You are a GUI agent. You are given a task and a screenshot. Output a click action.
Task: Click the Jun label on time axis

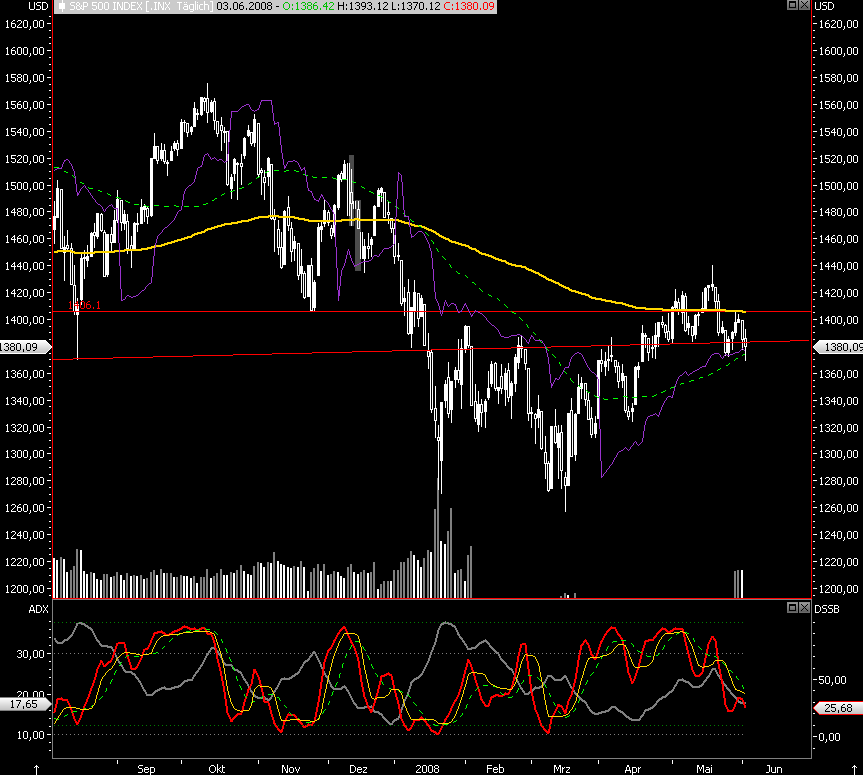point(774,769)
